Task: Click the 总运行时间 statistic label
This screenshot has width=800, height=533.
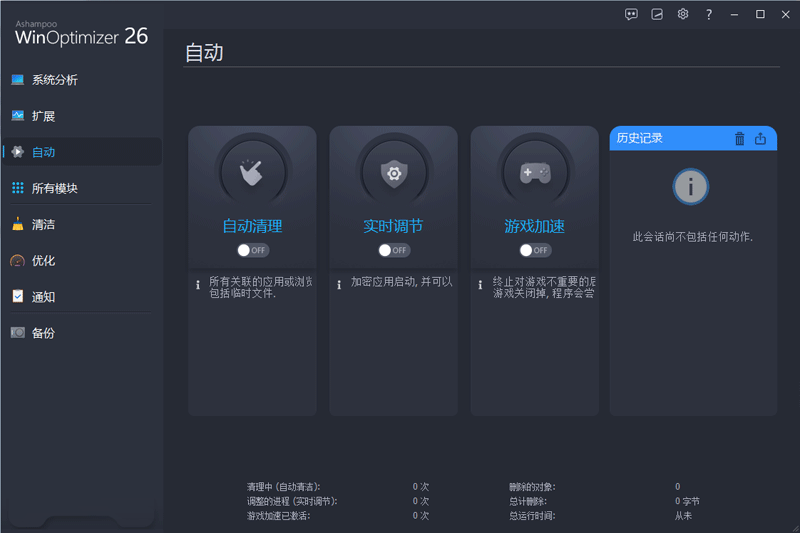Action: [532, 516]
